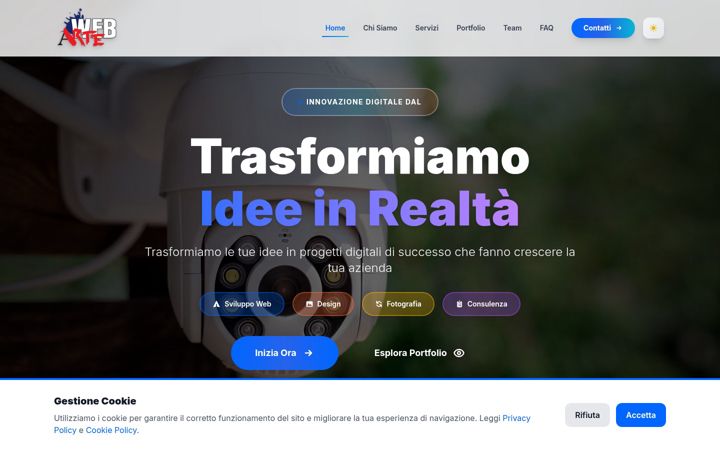
Task: Open the Servizi menu item
Action: pyautogui.click(x=427, y=28)
